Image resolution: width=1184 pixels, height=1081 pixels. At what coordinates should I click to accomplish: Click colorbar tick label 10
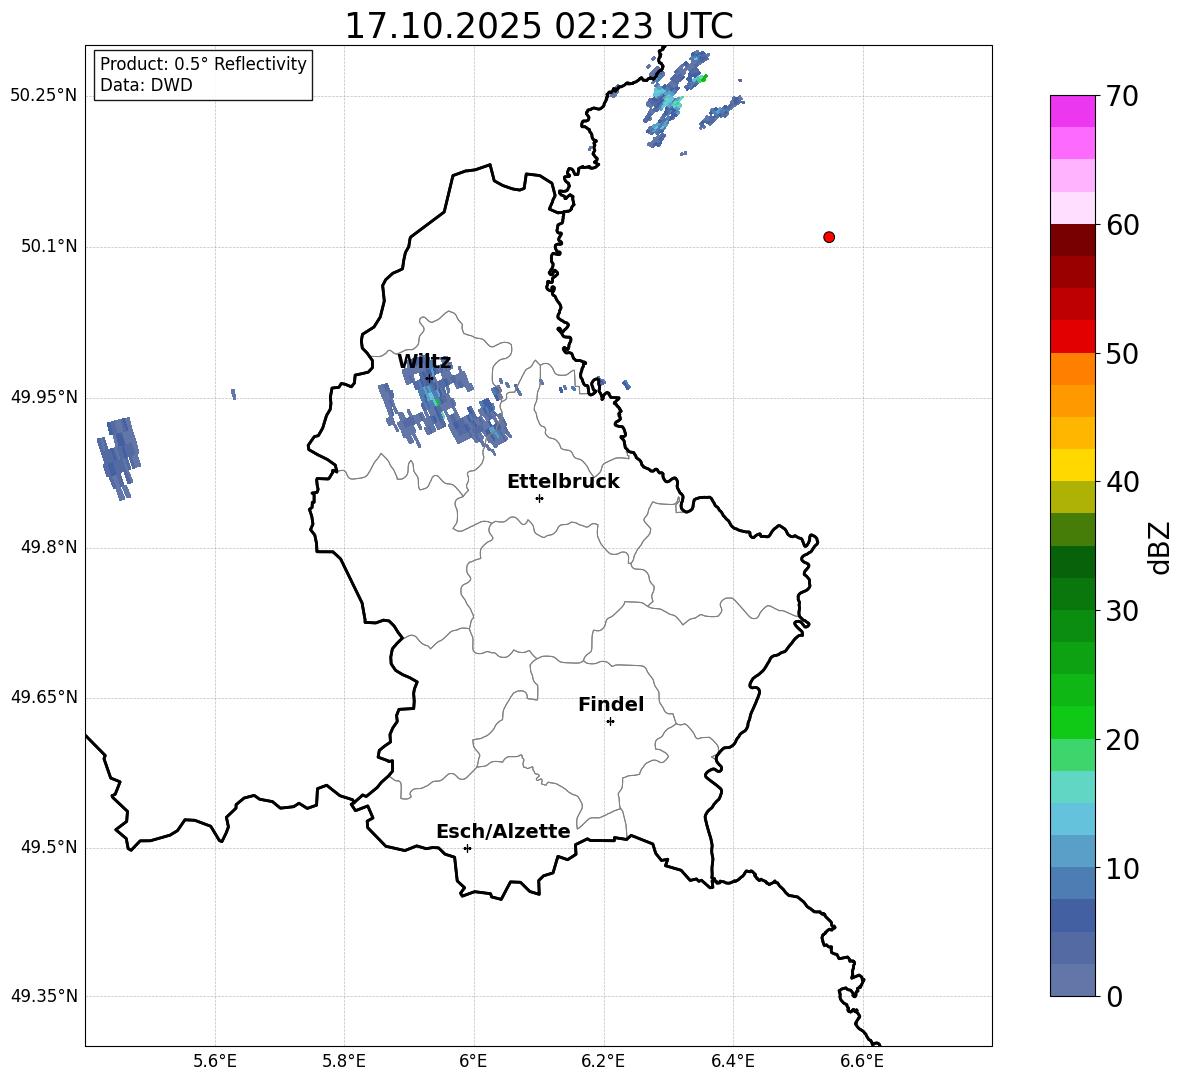click(x=1122, y=868)
